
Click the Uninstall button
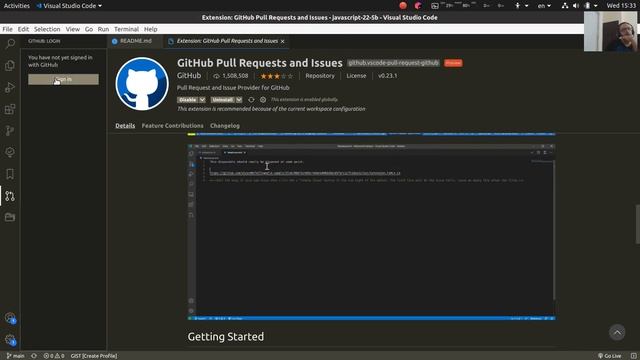(x=222, y=100)
